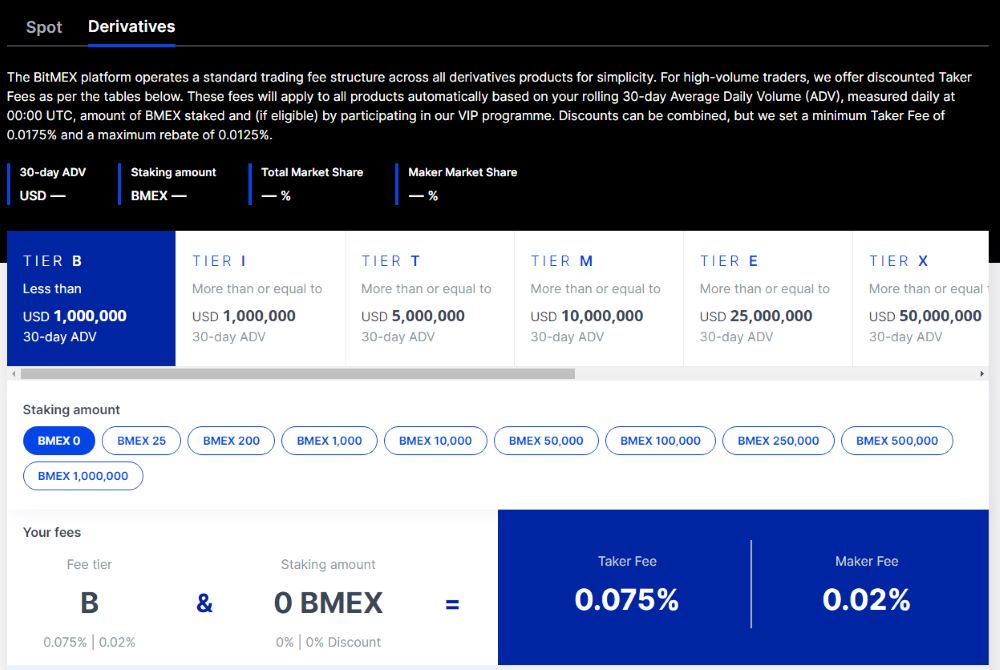The height and width of the screenshot is (670, 1000).
Task: Switch to the Spot tab
Action: coord(44,27)
